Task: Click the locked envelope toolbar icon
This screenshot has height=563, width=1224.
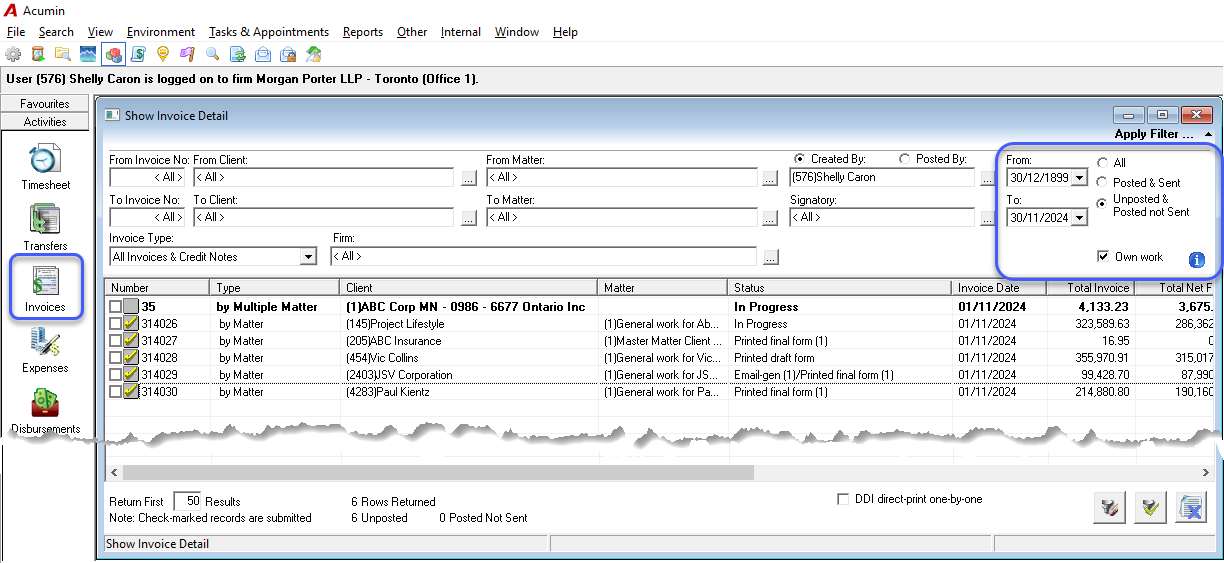Action: click(x=288, y=54)
